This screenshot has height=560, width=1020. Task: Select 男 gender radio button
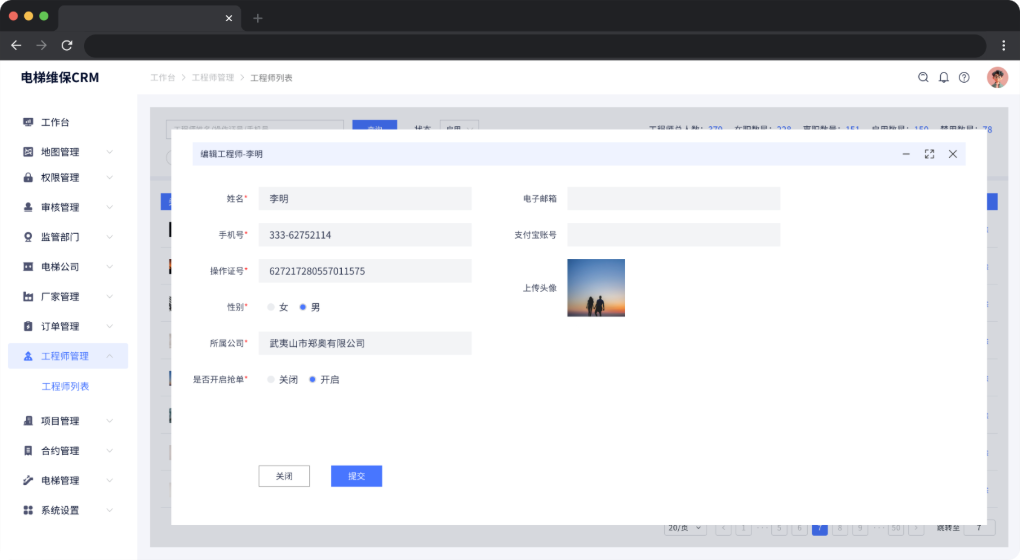pyautogui.click(x=302, y=307)
